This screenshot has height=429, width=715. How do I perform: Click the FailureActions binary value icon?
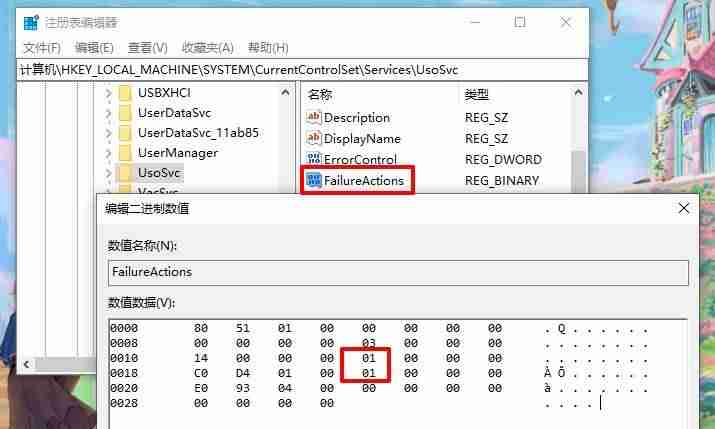pyautogui.click(x=314, y=180)
